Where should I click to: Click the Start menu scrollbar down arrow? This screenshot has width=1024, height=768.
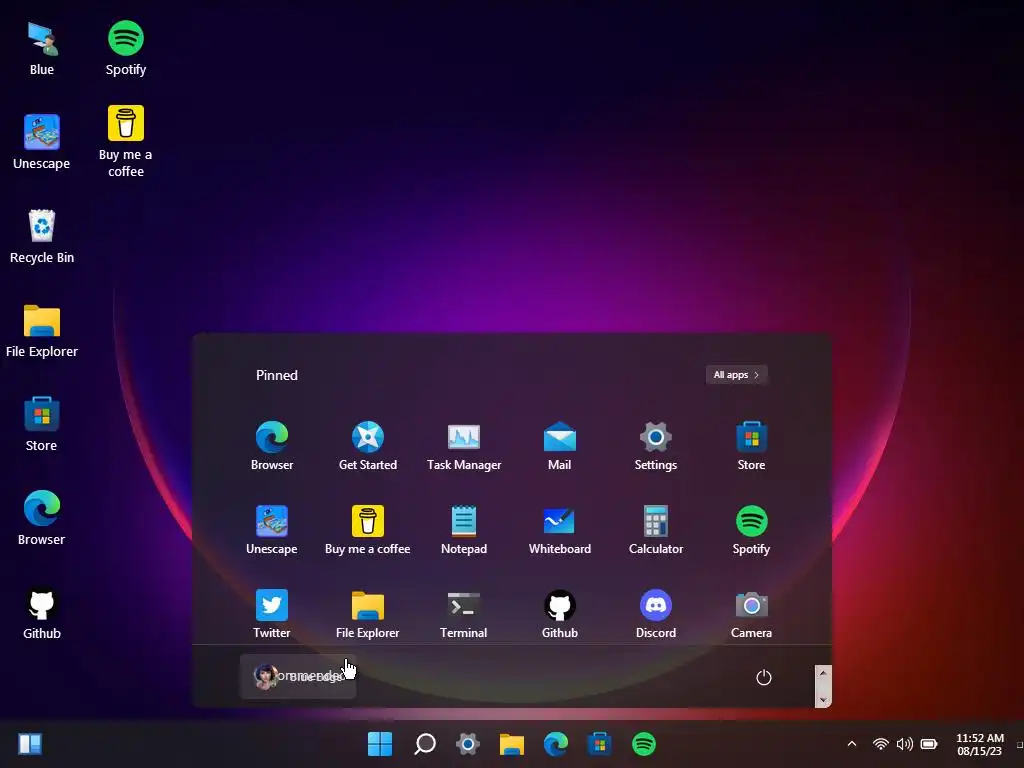point(823,700)
